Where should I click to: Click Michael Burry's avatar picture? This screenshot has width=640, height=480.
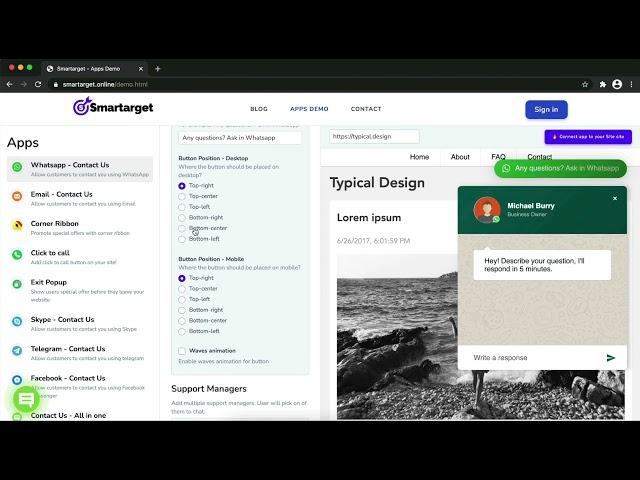coord(487,210)
